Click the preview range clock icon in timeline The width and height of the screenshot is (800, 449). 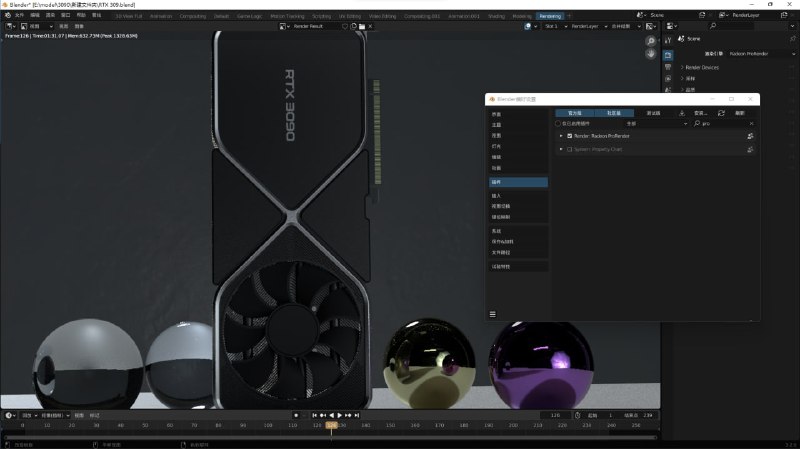click(578, 415)
